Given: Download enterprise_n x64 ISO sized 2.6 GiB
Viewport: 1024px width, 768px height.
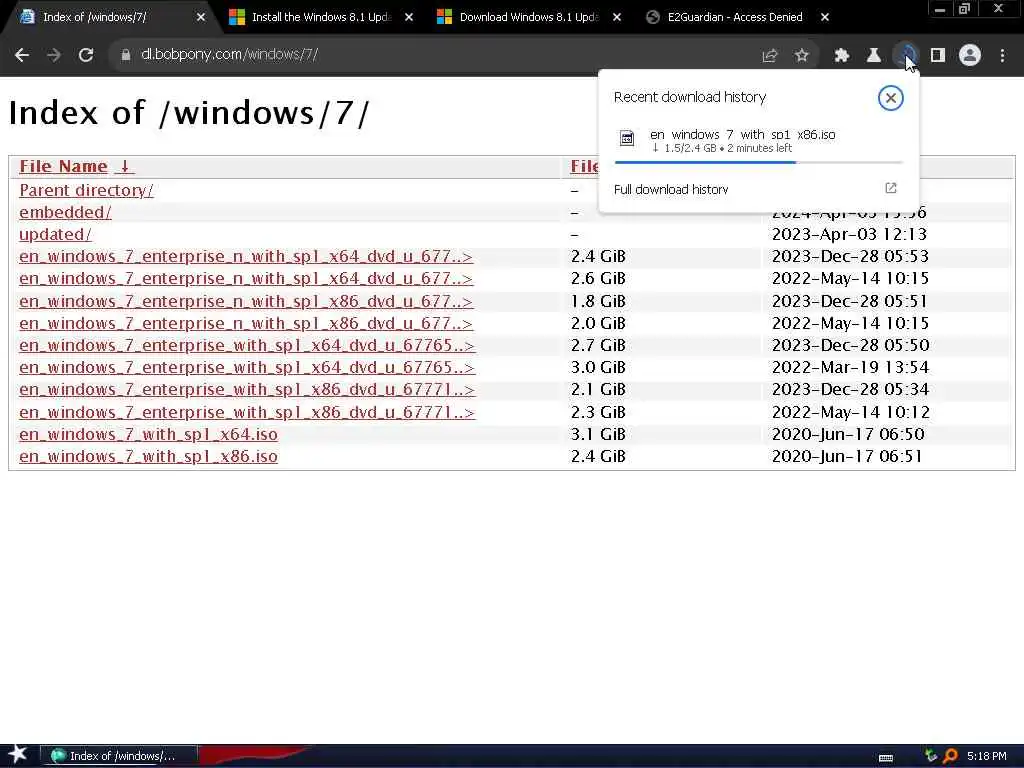Looking at the screenshot, I should pyautogui.click(x=246, y=279).
